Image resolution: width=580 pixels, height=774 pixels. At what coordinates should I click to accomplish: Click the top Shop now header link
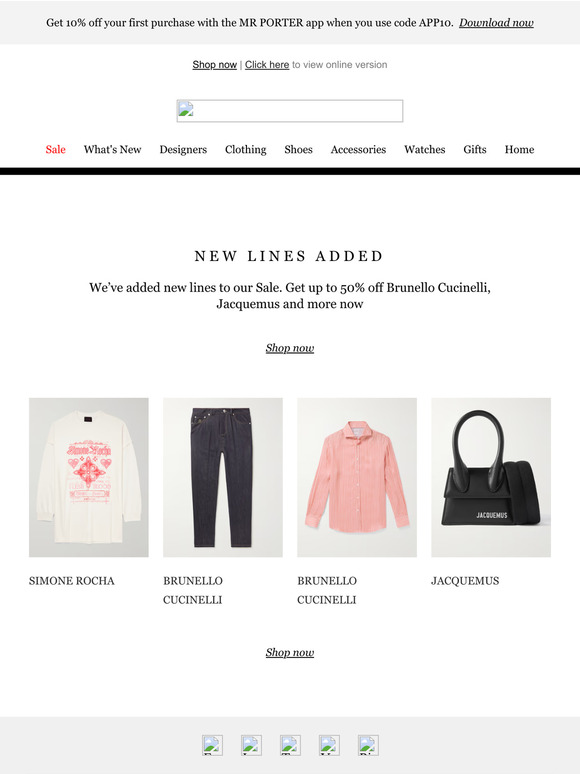coord(215,65)
